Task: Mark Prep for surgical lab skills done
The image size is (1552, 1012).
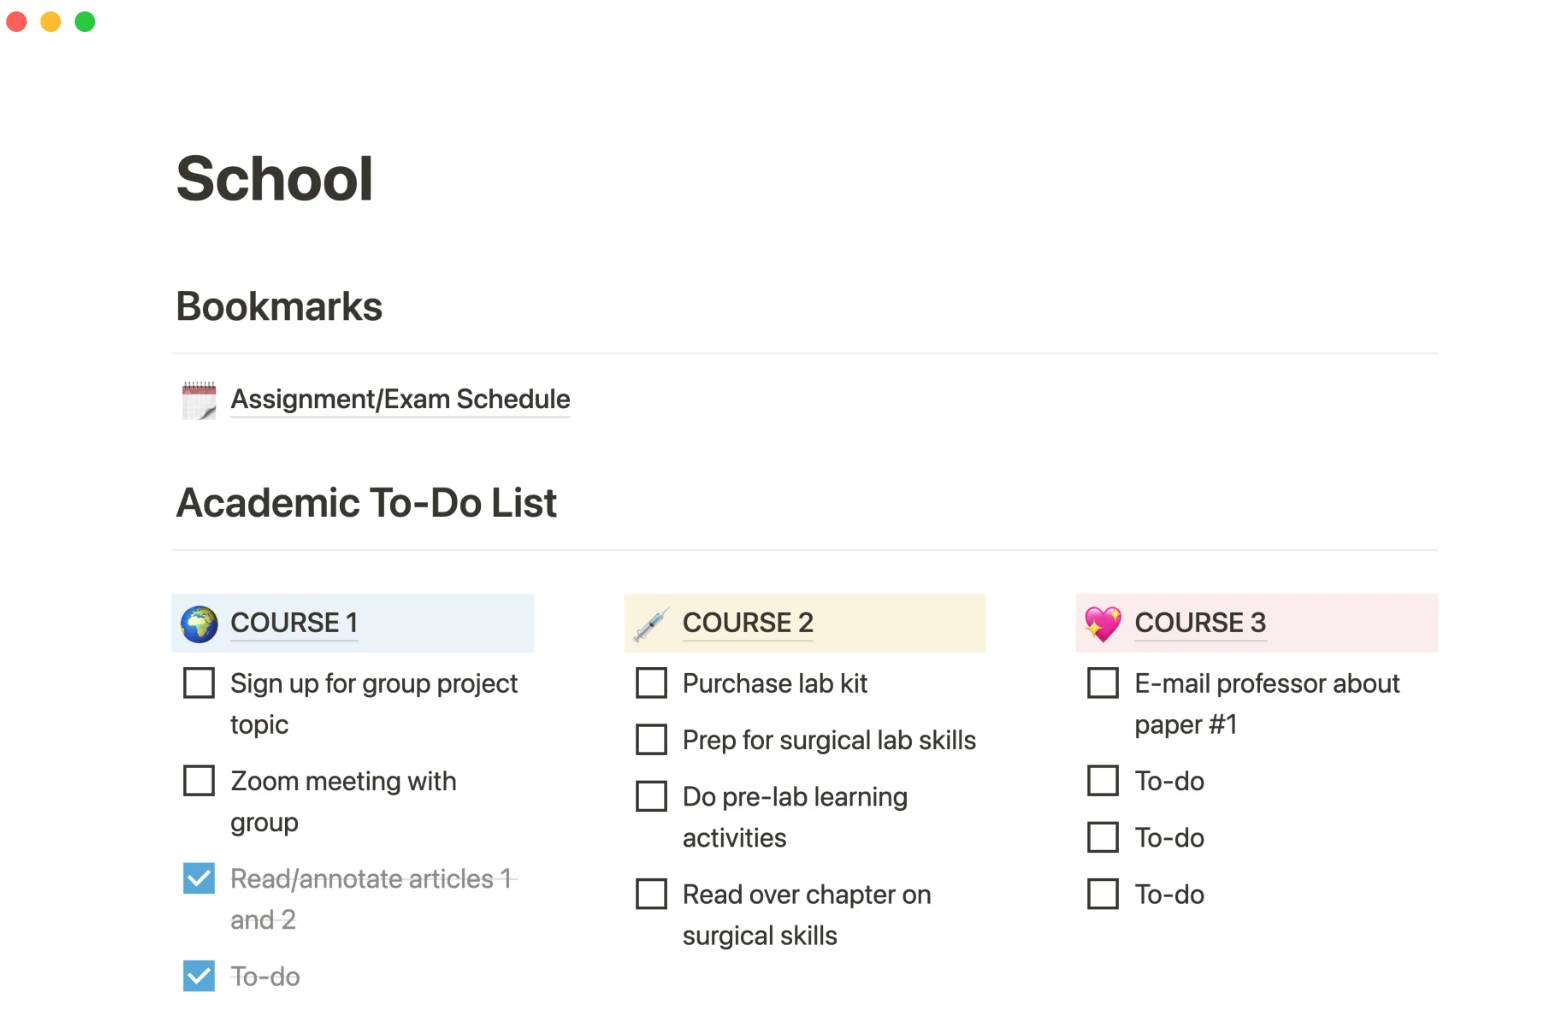Action: (651, 740)
